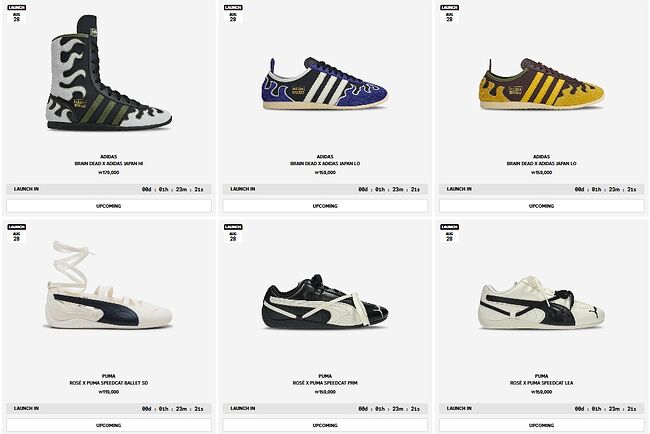Open the blue Adidas Japan Lo sneaker image
This screenshot has height=434, width=650.
tap(325, 84)
